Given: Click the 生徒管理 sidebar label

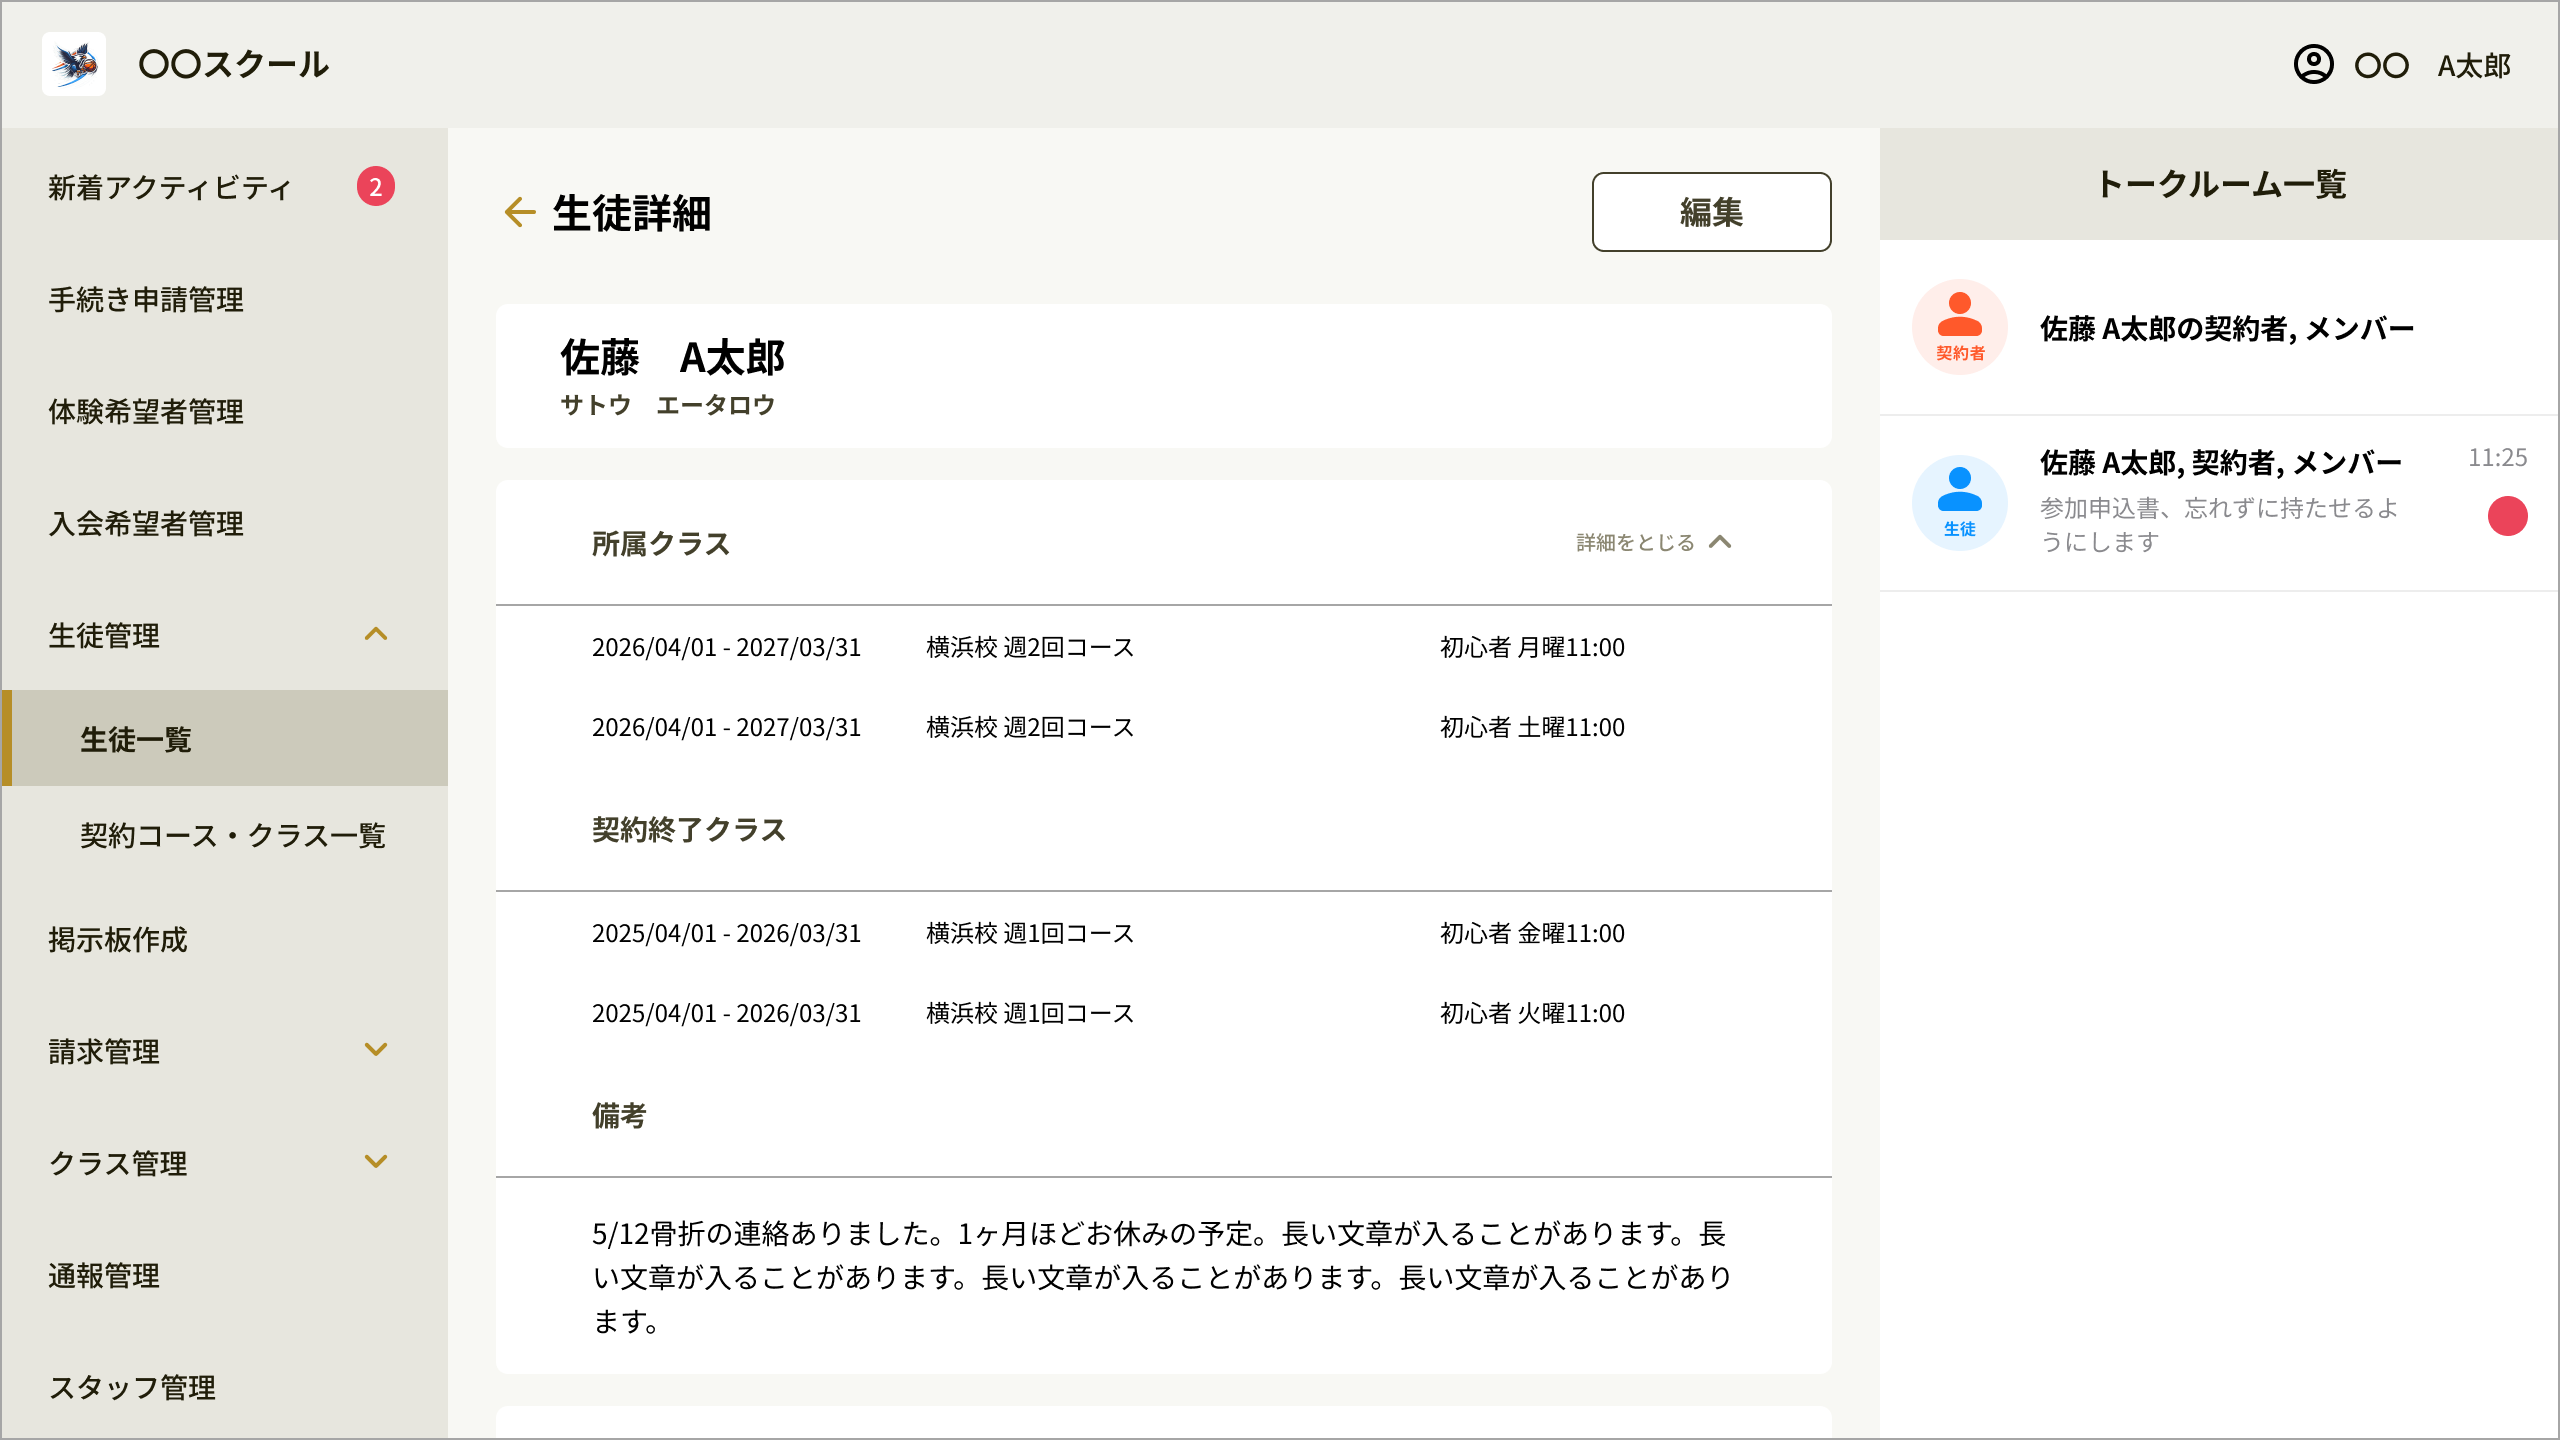Looking at the screenshot, I should 104,635.
